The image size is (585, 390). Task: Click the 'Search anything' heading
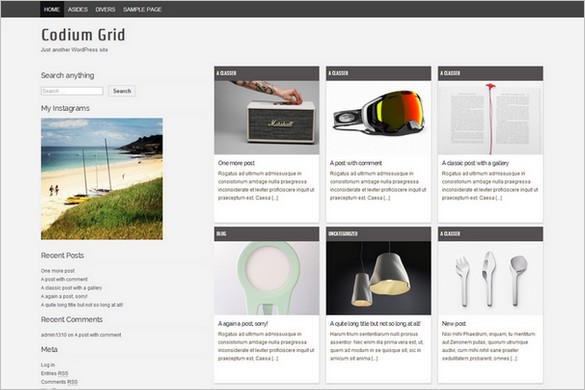point(68,75)
